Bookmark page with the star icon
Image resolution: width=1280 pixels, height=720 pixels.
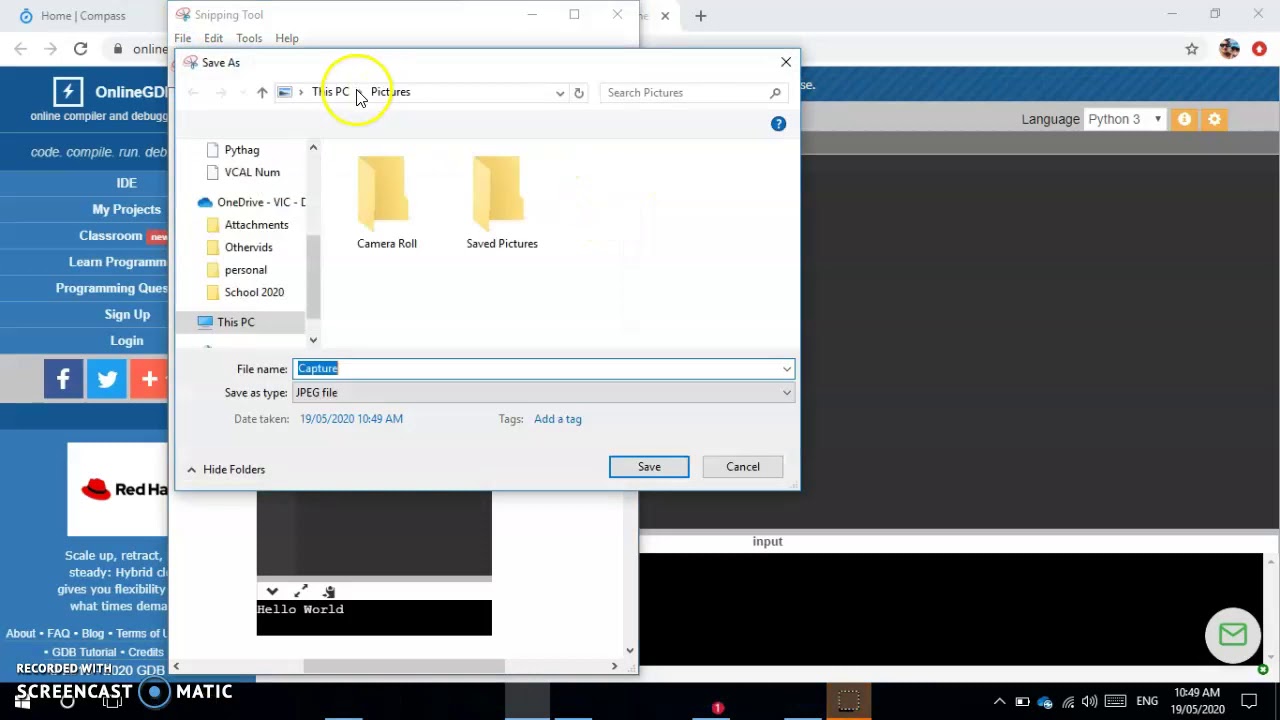1192,48
